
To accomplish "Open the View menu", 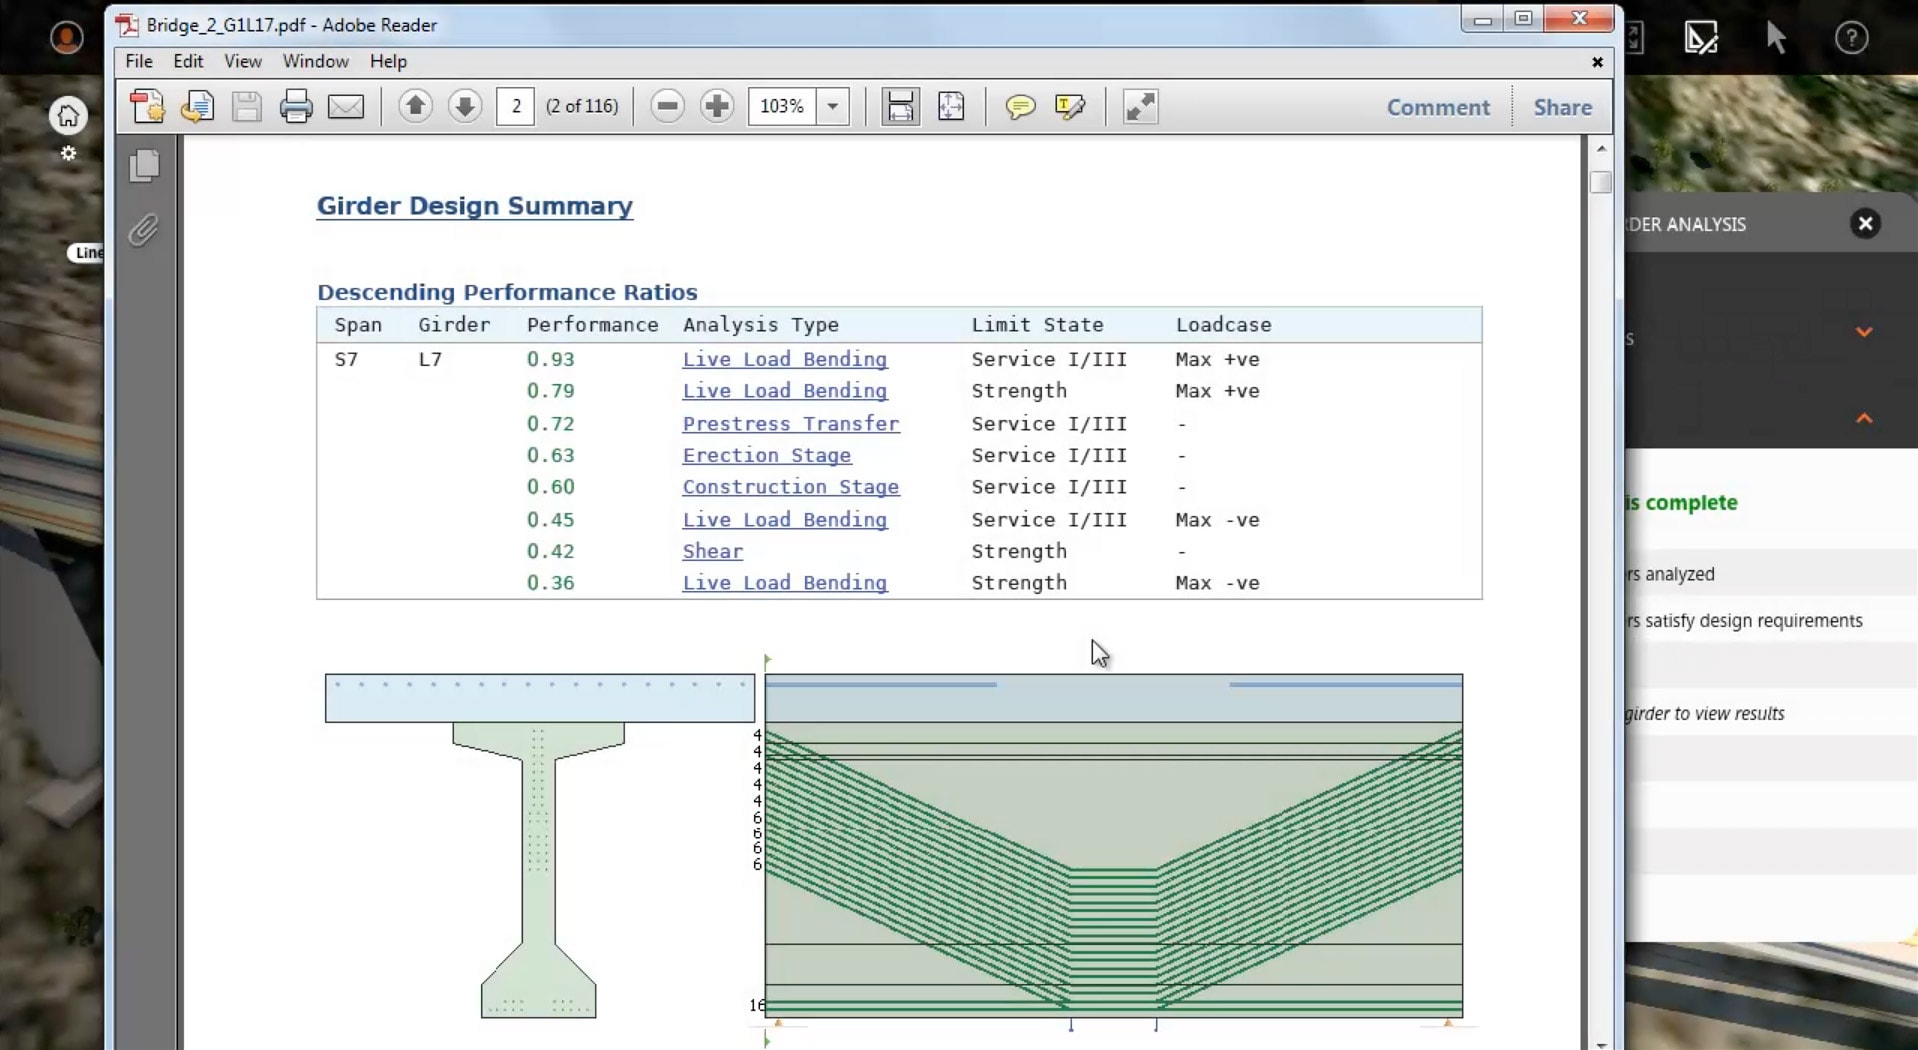I will coord(242,61).
